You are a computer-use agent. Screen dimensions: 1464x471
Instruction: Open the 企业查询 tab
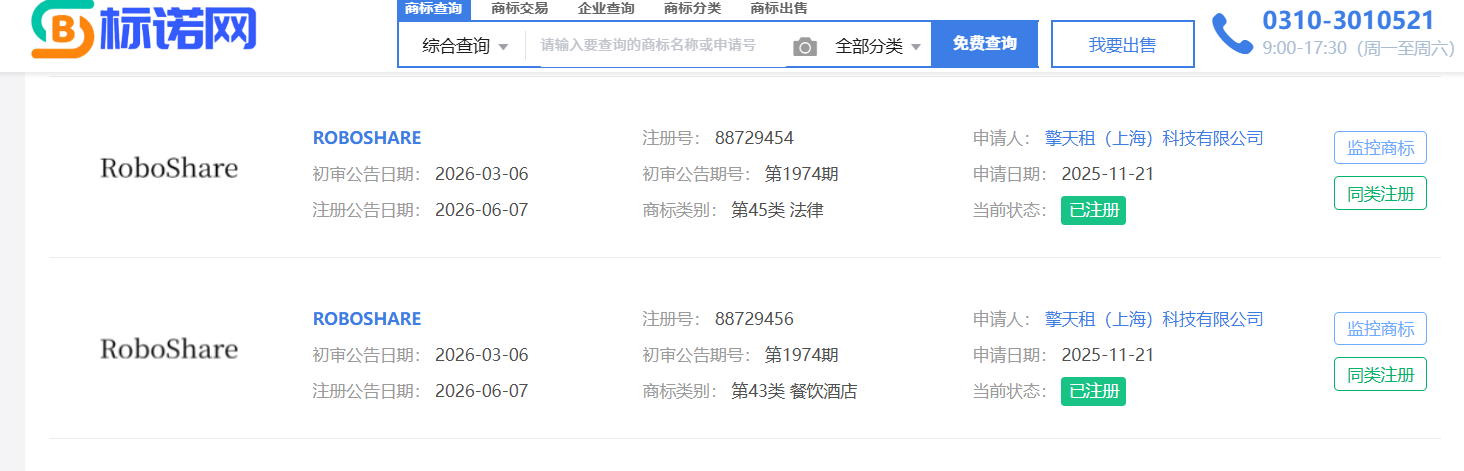pos(606,9)
